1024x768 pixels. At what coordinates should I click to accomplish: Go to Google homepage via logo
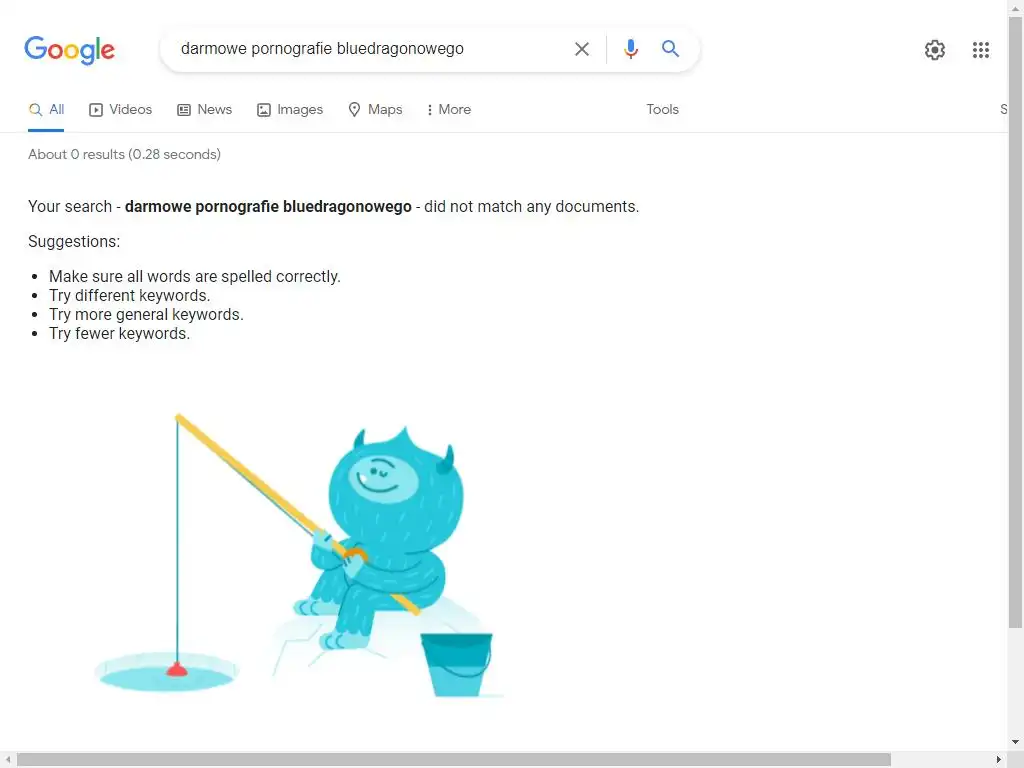[x=69, y=50]
